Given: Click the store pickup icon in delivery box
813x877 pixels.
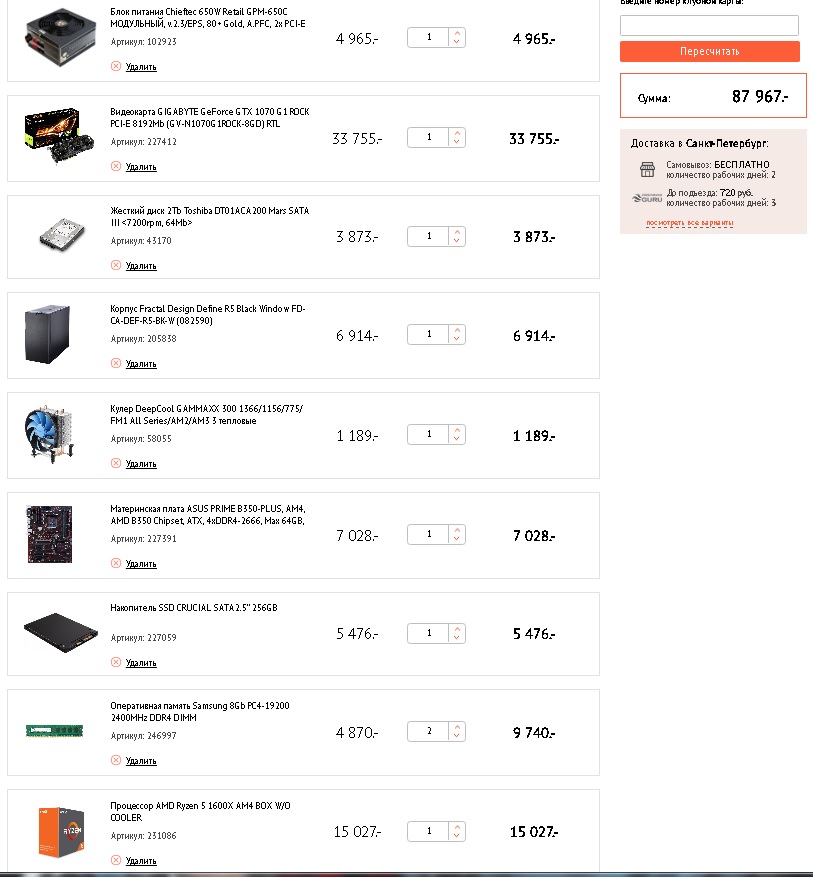Looking at the screenshot, I should tap(646, 169).
